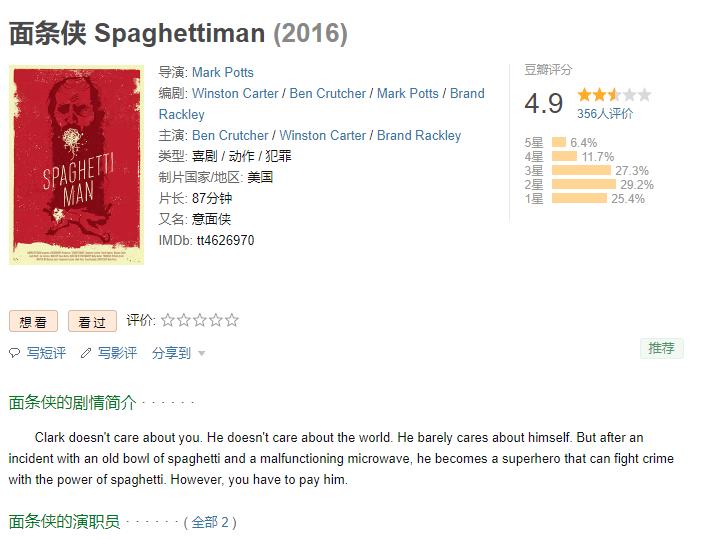This screenshot has width=702, height=541.
Task: Click the 推荐 recommend button
Action: pyautogui.click(x=661, y=348)
